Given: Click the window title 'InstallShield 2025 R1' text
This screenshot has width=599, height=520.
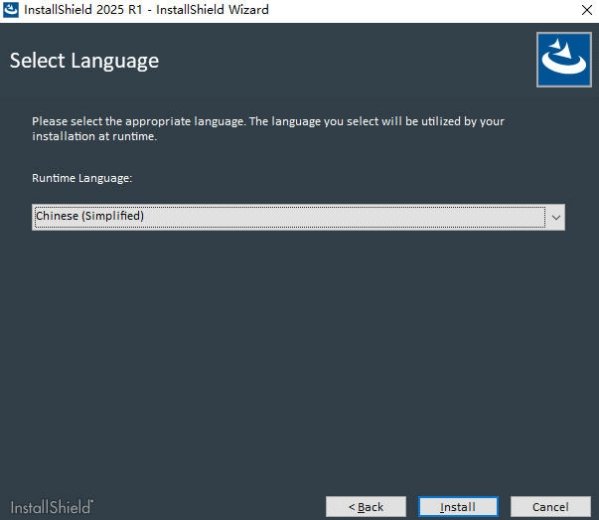Looking at the screenshot, I should click(x=83, y=10).
